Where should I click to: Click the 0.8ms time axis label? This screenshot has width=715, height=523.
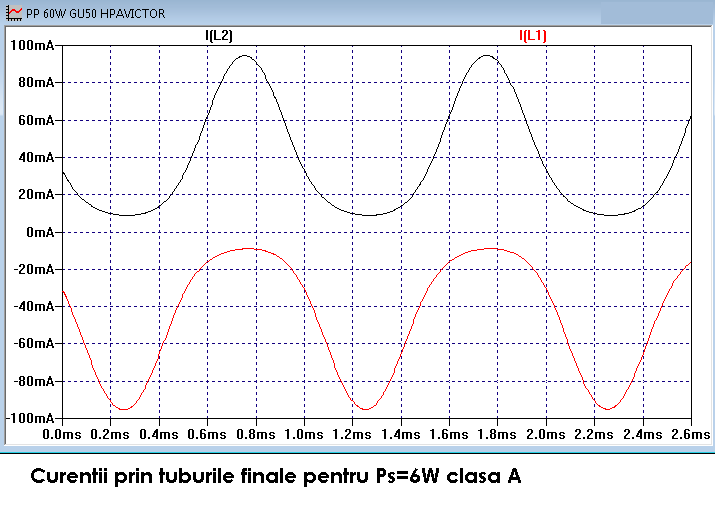256,435
